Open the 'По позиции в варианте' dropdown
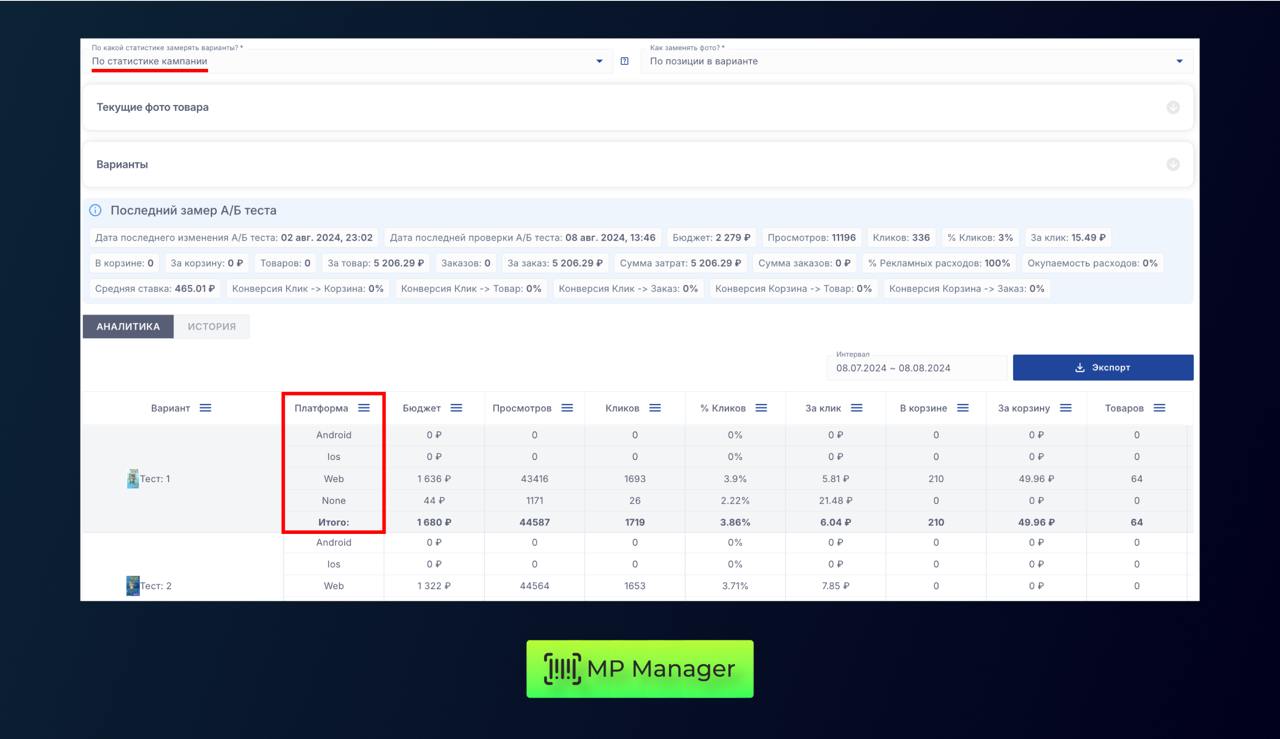Viewport: 1280px width, 739px height. [x=915, y=61]
